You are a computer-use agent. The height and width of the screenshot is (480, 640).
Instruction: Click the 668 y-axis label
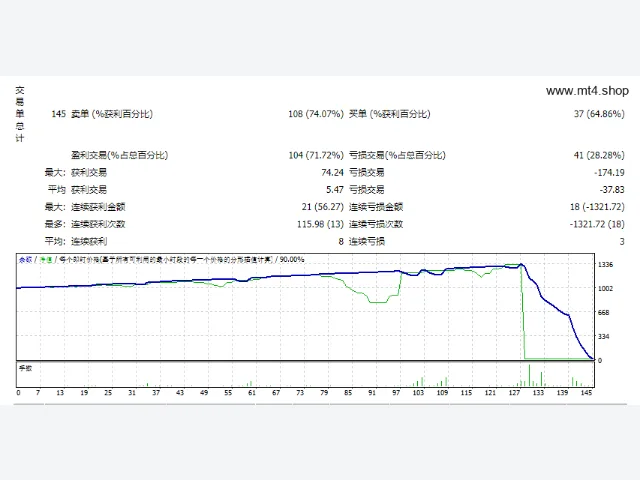(604, 313)
